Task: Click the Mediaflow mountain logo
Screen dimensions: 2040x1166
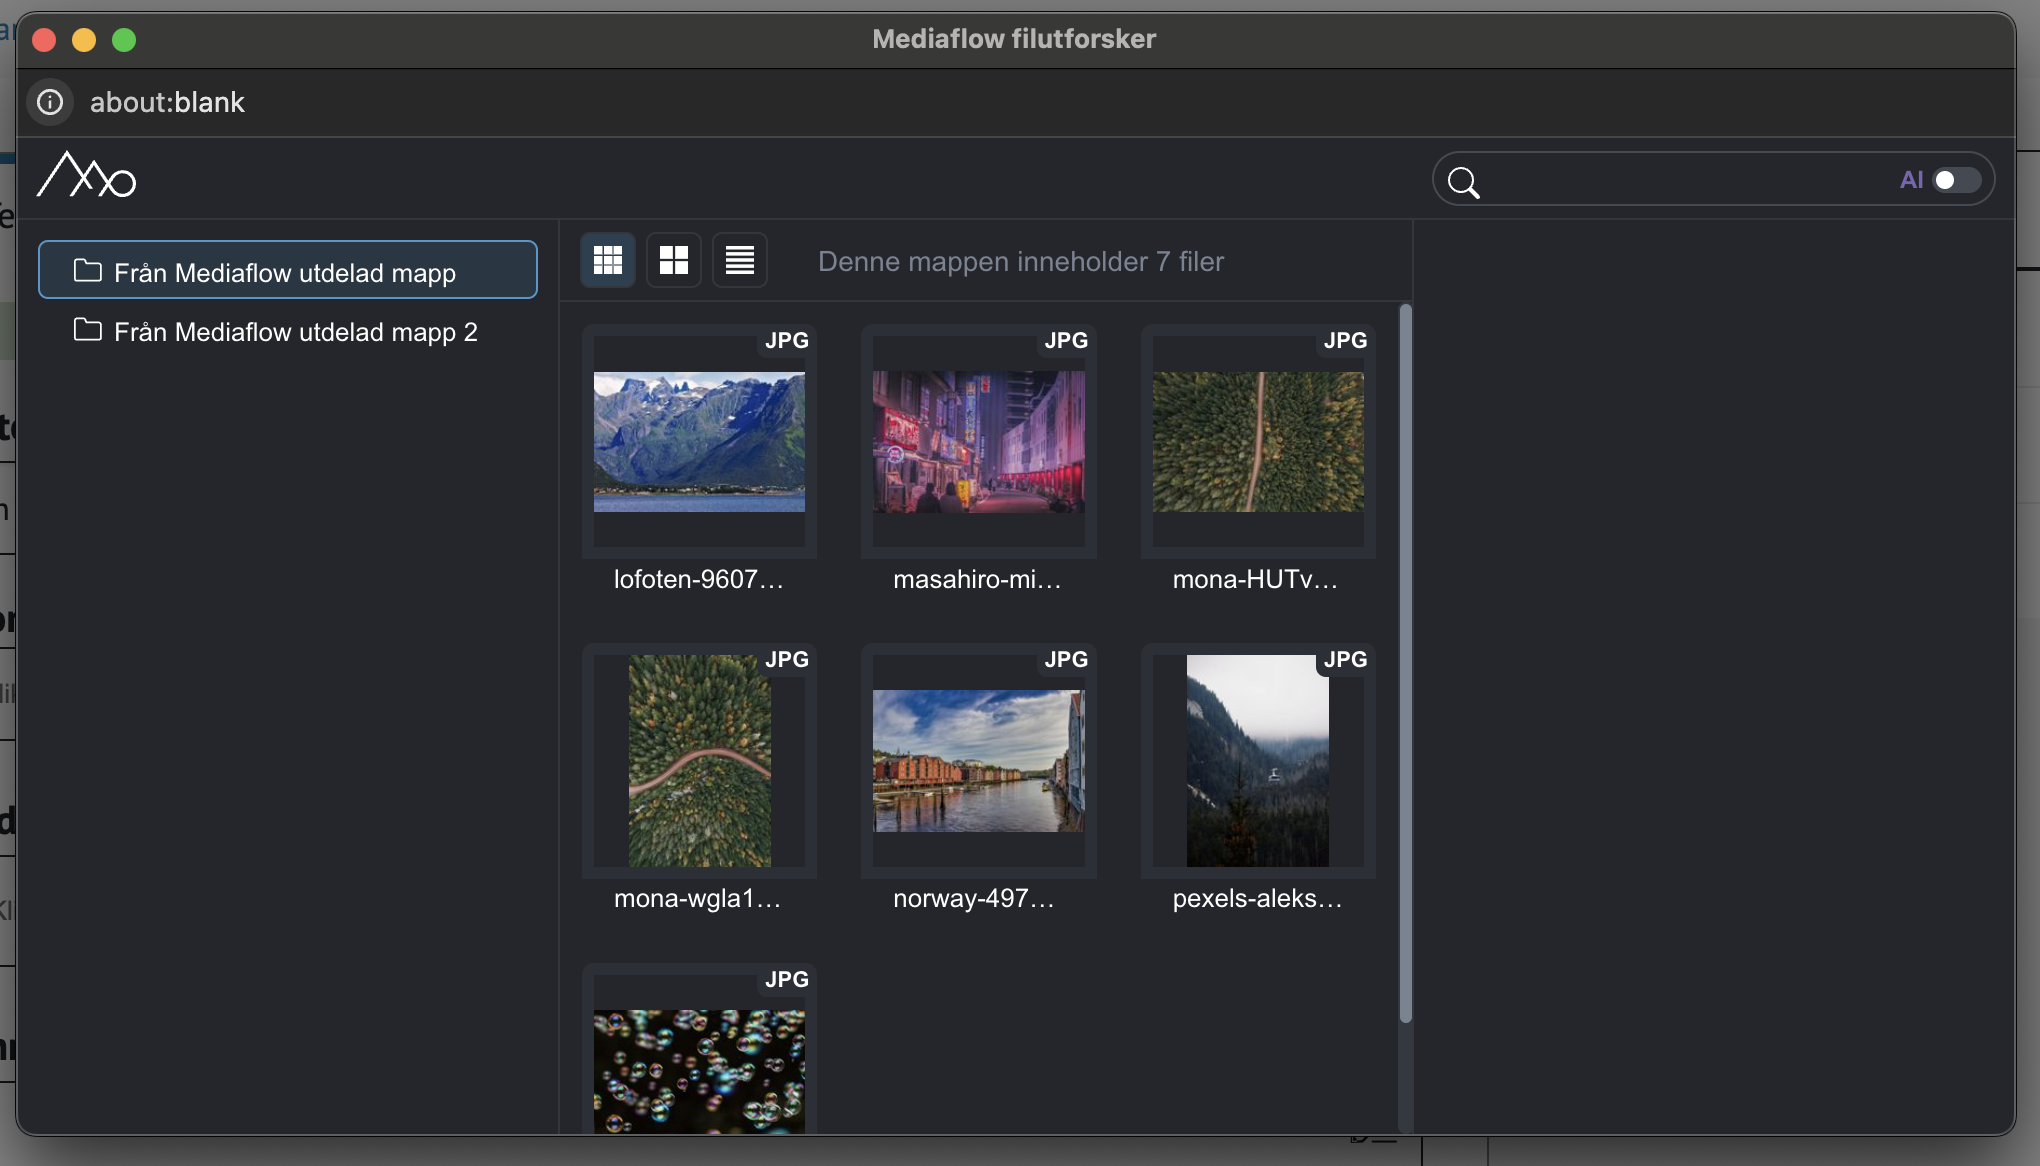Action: click(x=86, y=176)
